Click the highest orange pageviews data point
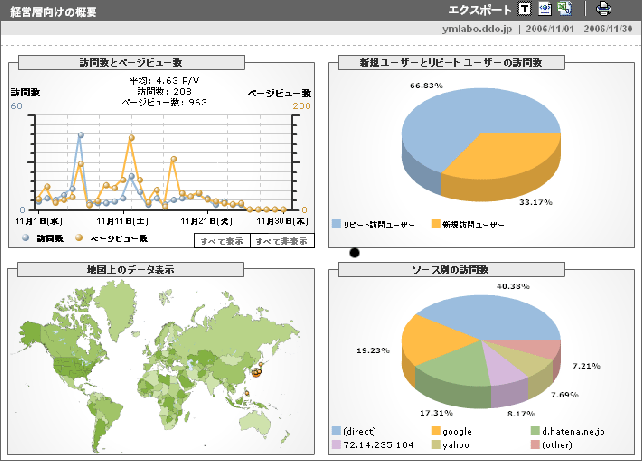Screen dimensions: 642x461 click(x=131, y=138)
